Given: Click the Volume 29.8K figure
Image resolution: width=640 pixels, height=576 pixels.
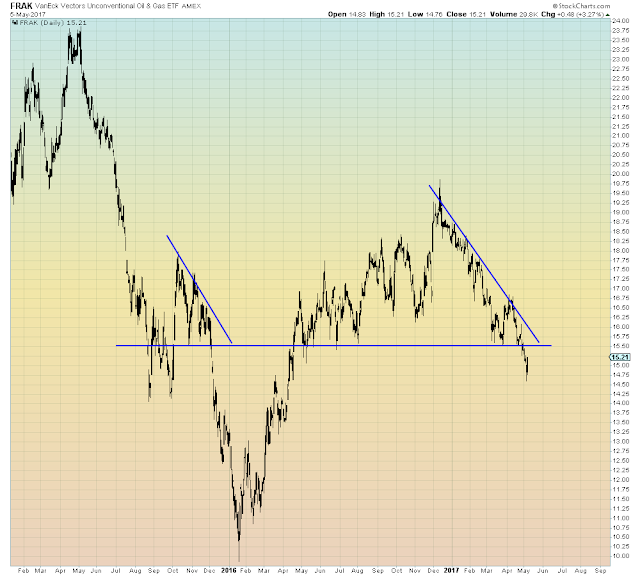Looking at the screenshot, I should [x=529, y=14].
